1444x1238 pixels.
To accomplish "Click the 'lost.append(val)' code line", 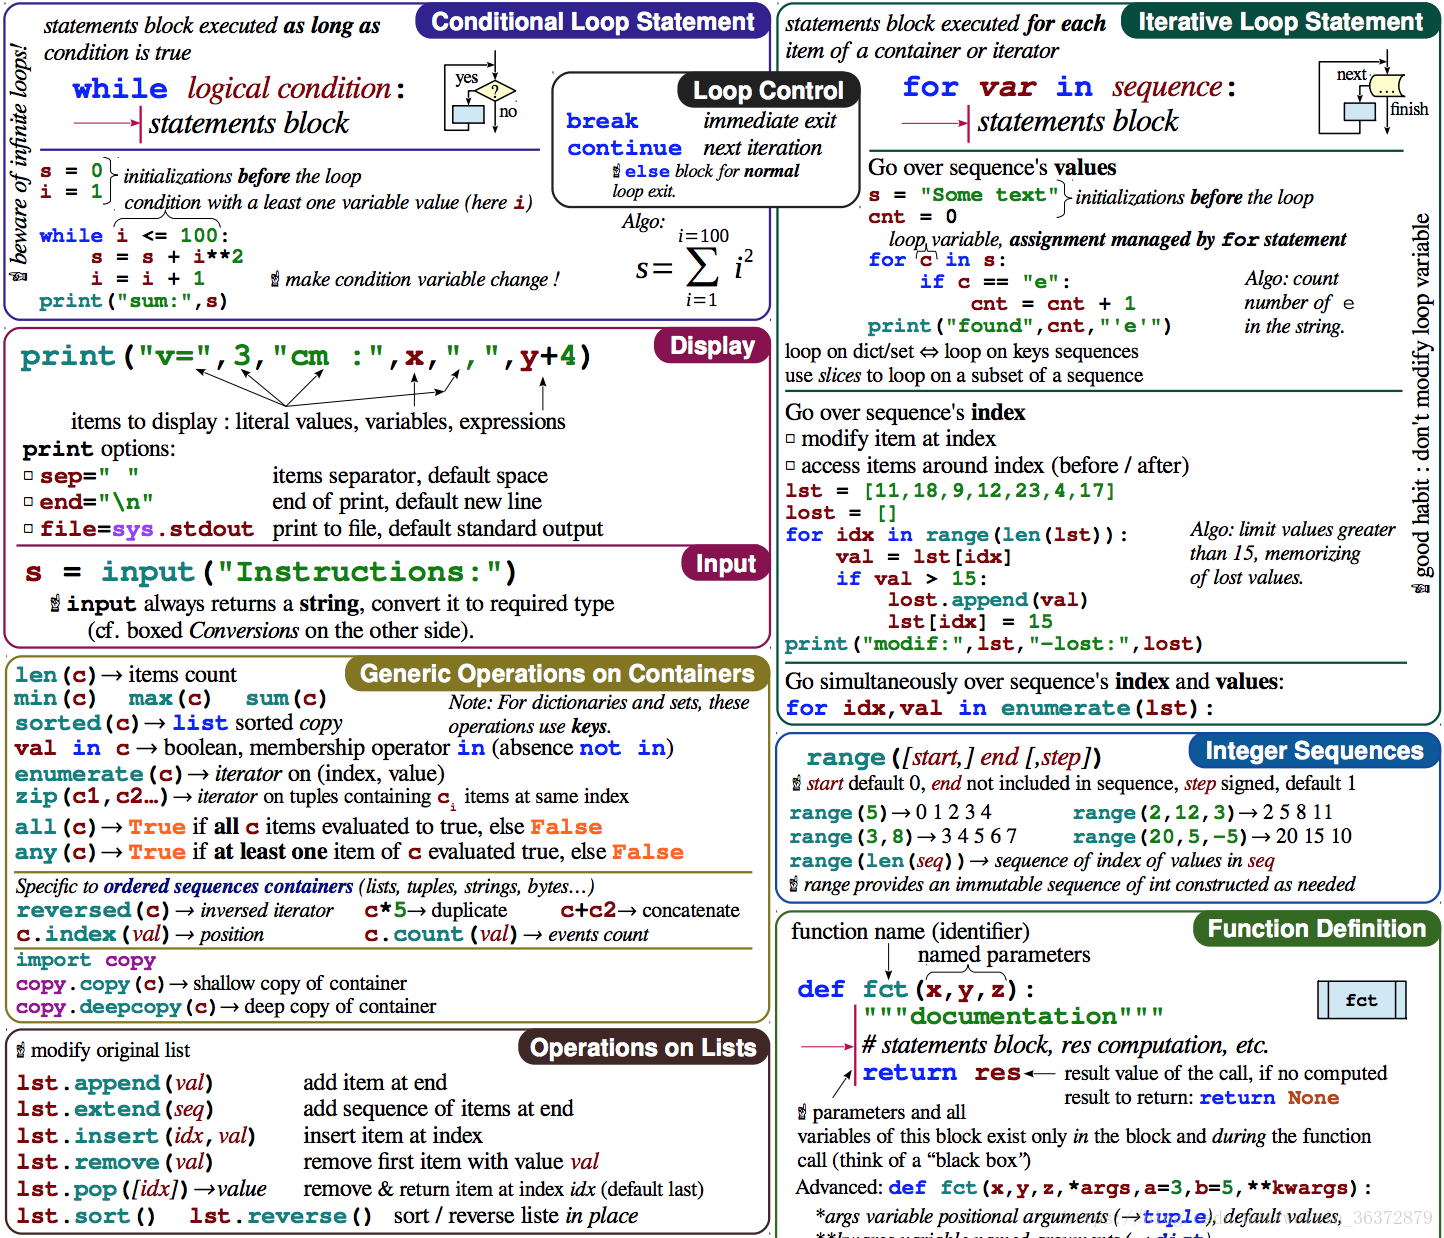I will tap(987, 600).
